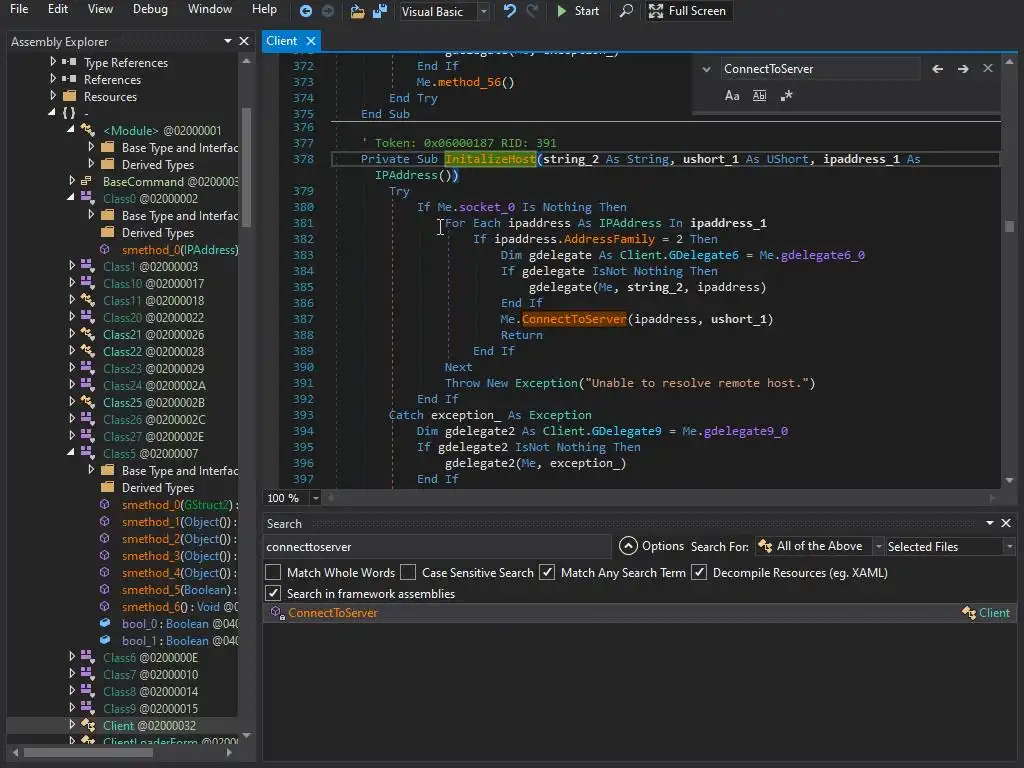Image resolution: width=1024 pixels, height=768 pixels.
Task: Uncheck Search in framework assemblies
Action: (273, 594)
